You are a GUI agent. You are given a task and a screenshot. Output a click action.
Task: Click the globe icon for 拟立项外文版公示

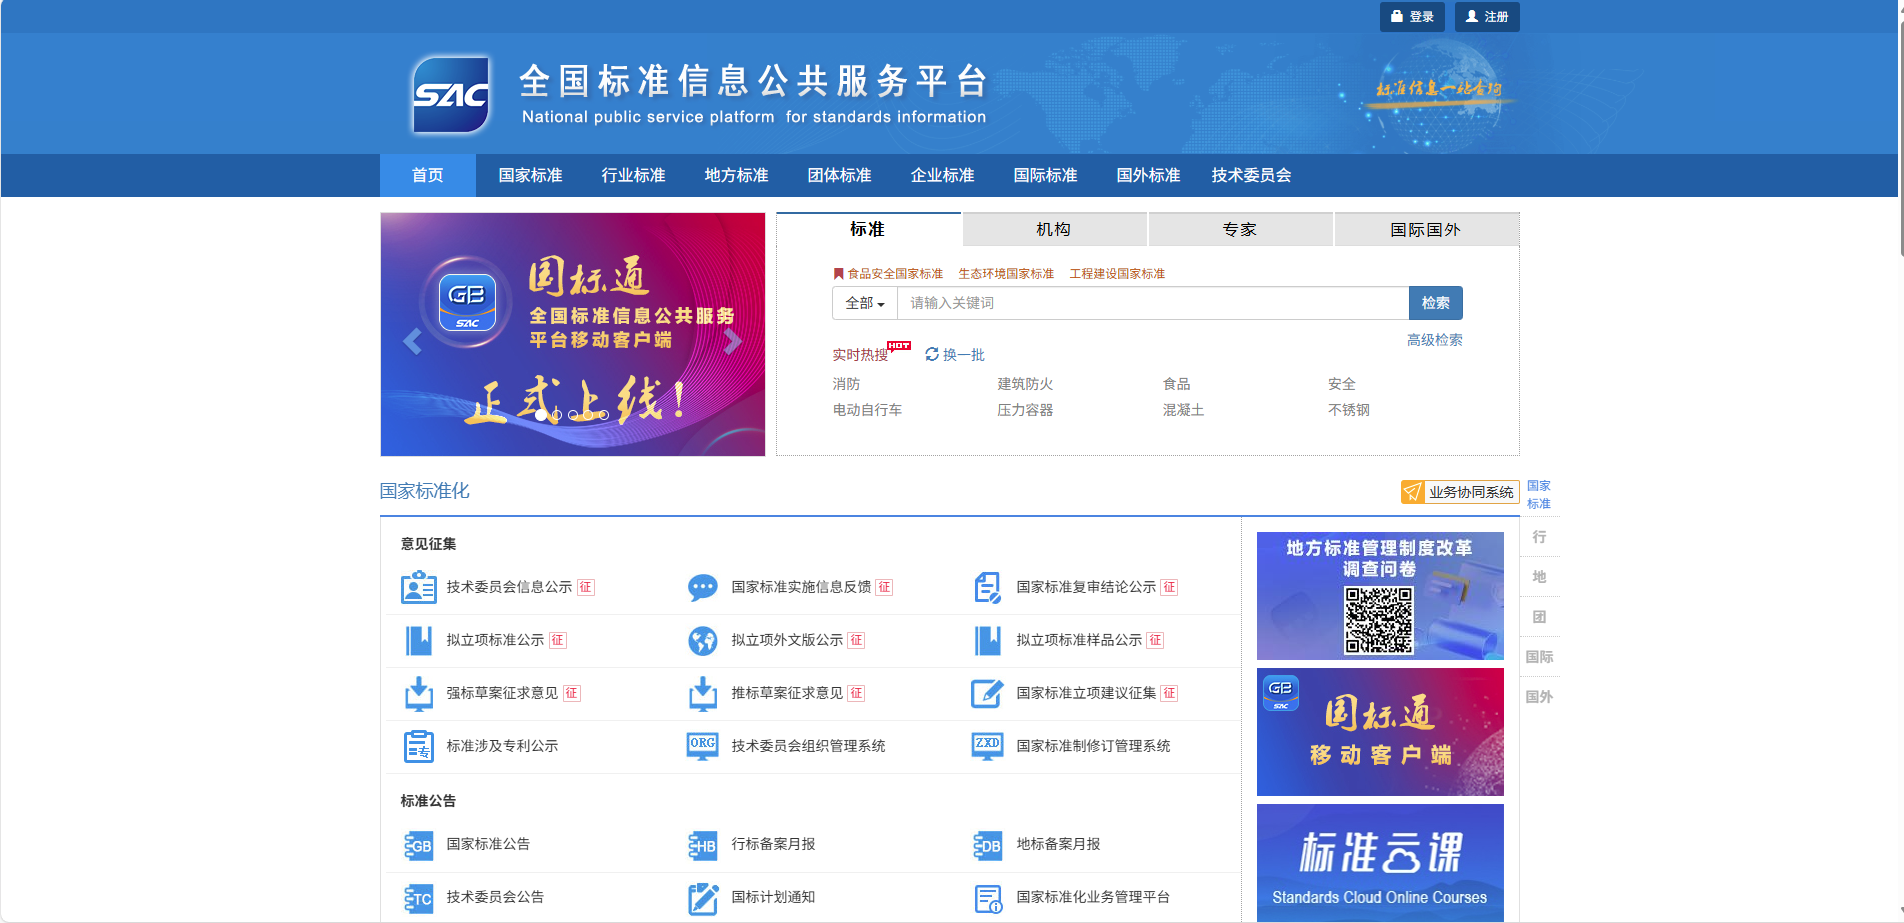[703, 640]
